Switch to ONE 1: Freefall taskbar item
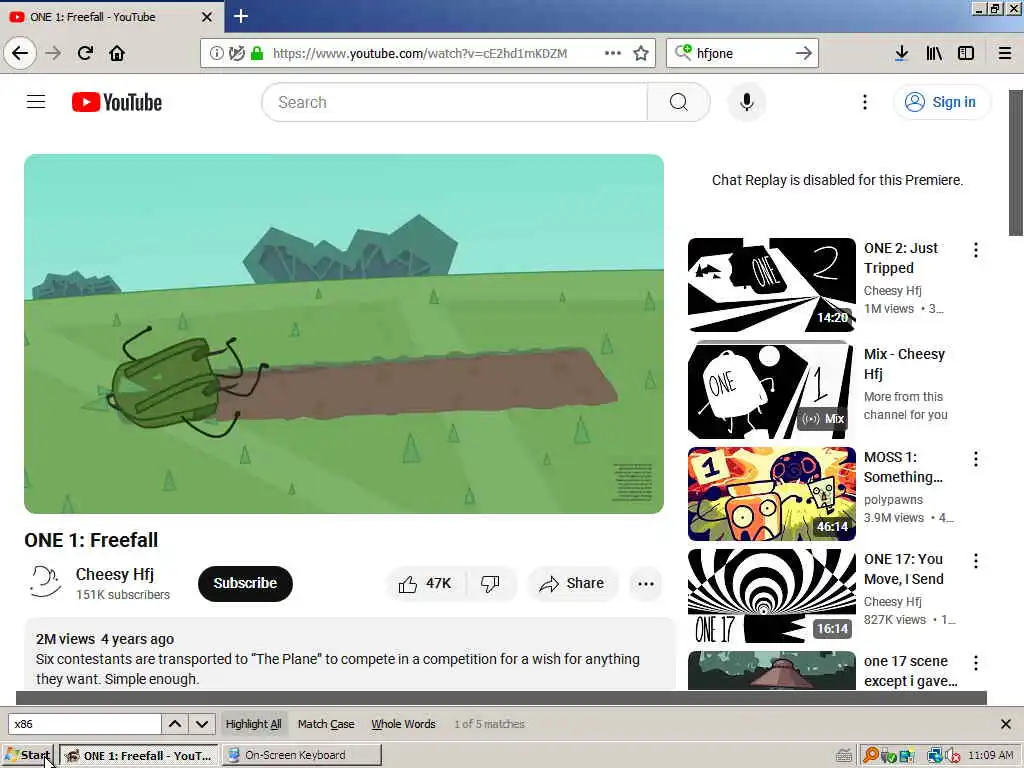Screen dimensions: 1024x768 point(138,755)
